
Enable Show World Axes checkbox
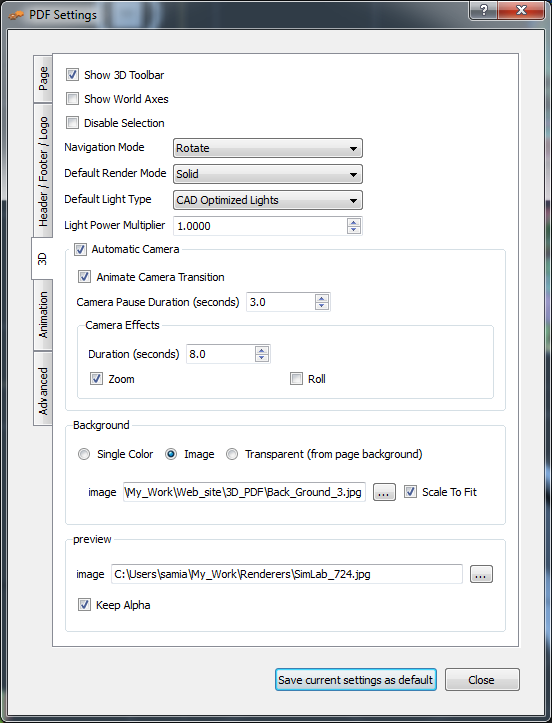coord(72,99)
